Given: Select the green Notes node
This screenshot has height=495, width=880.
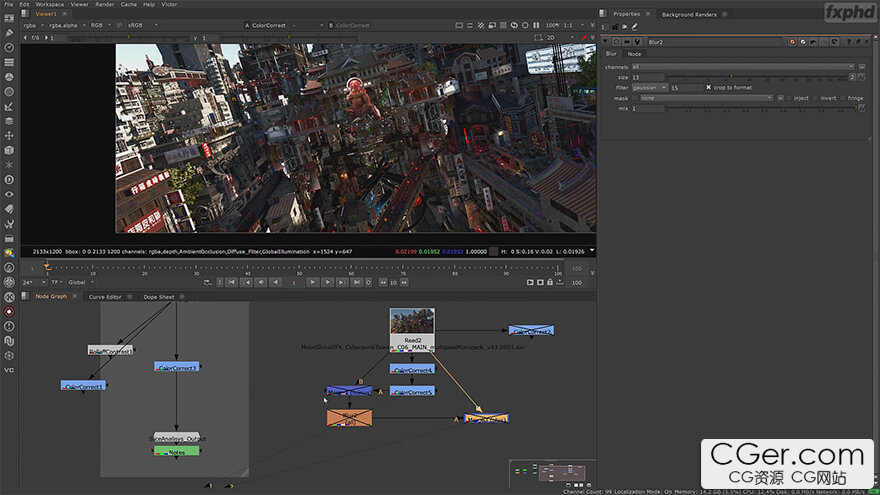Looking at the screenshot, I should point(177,451).
